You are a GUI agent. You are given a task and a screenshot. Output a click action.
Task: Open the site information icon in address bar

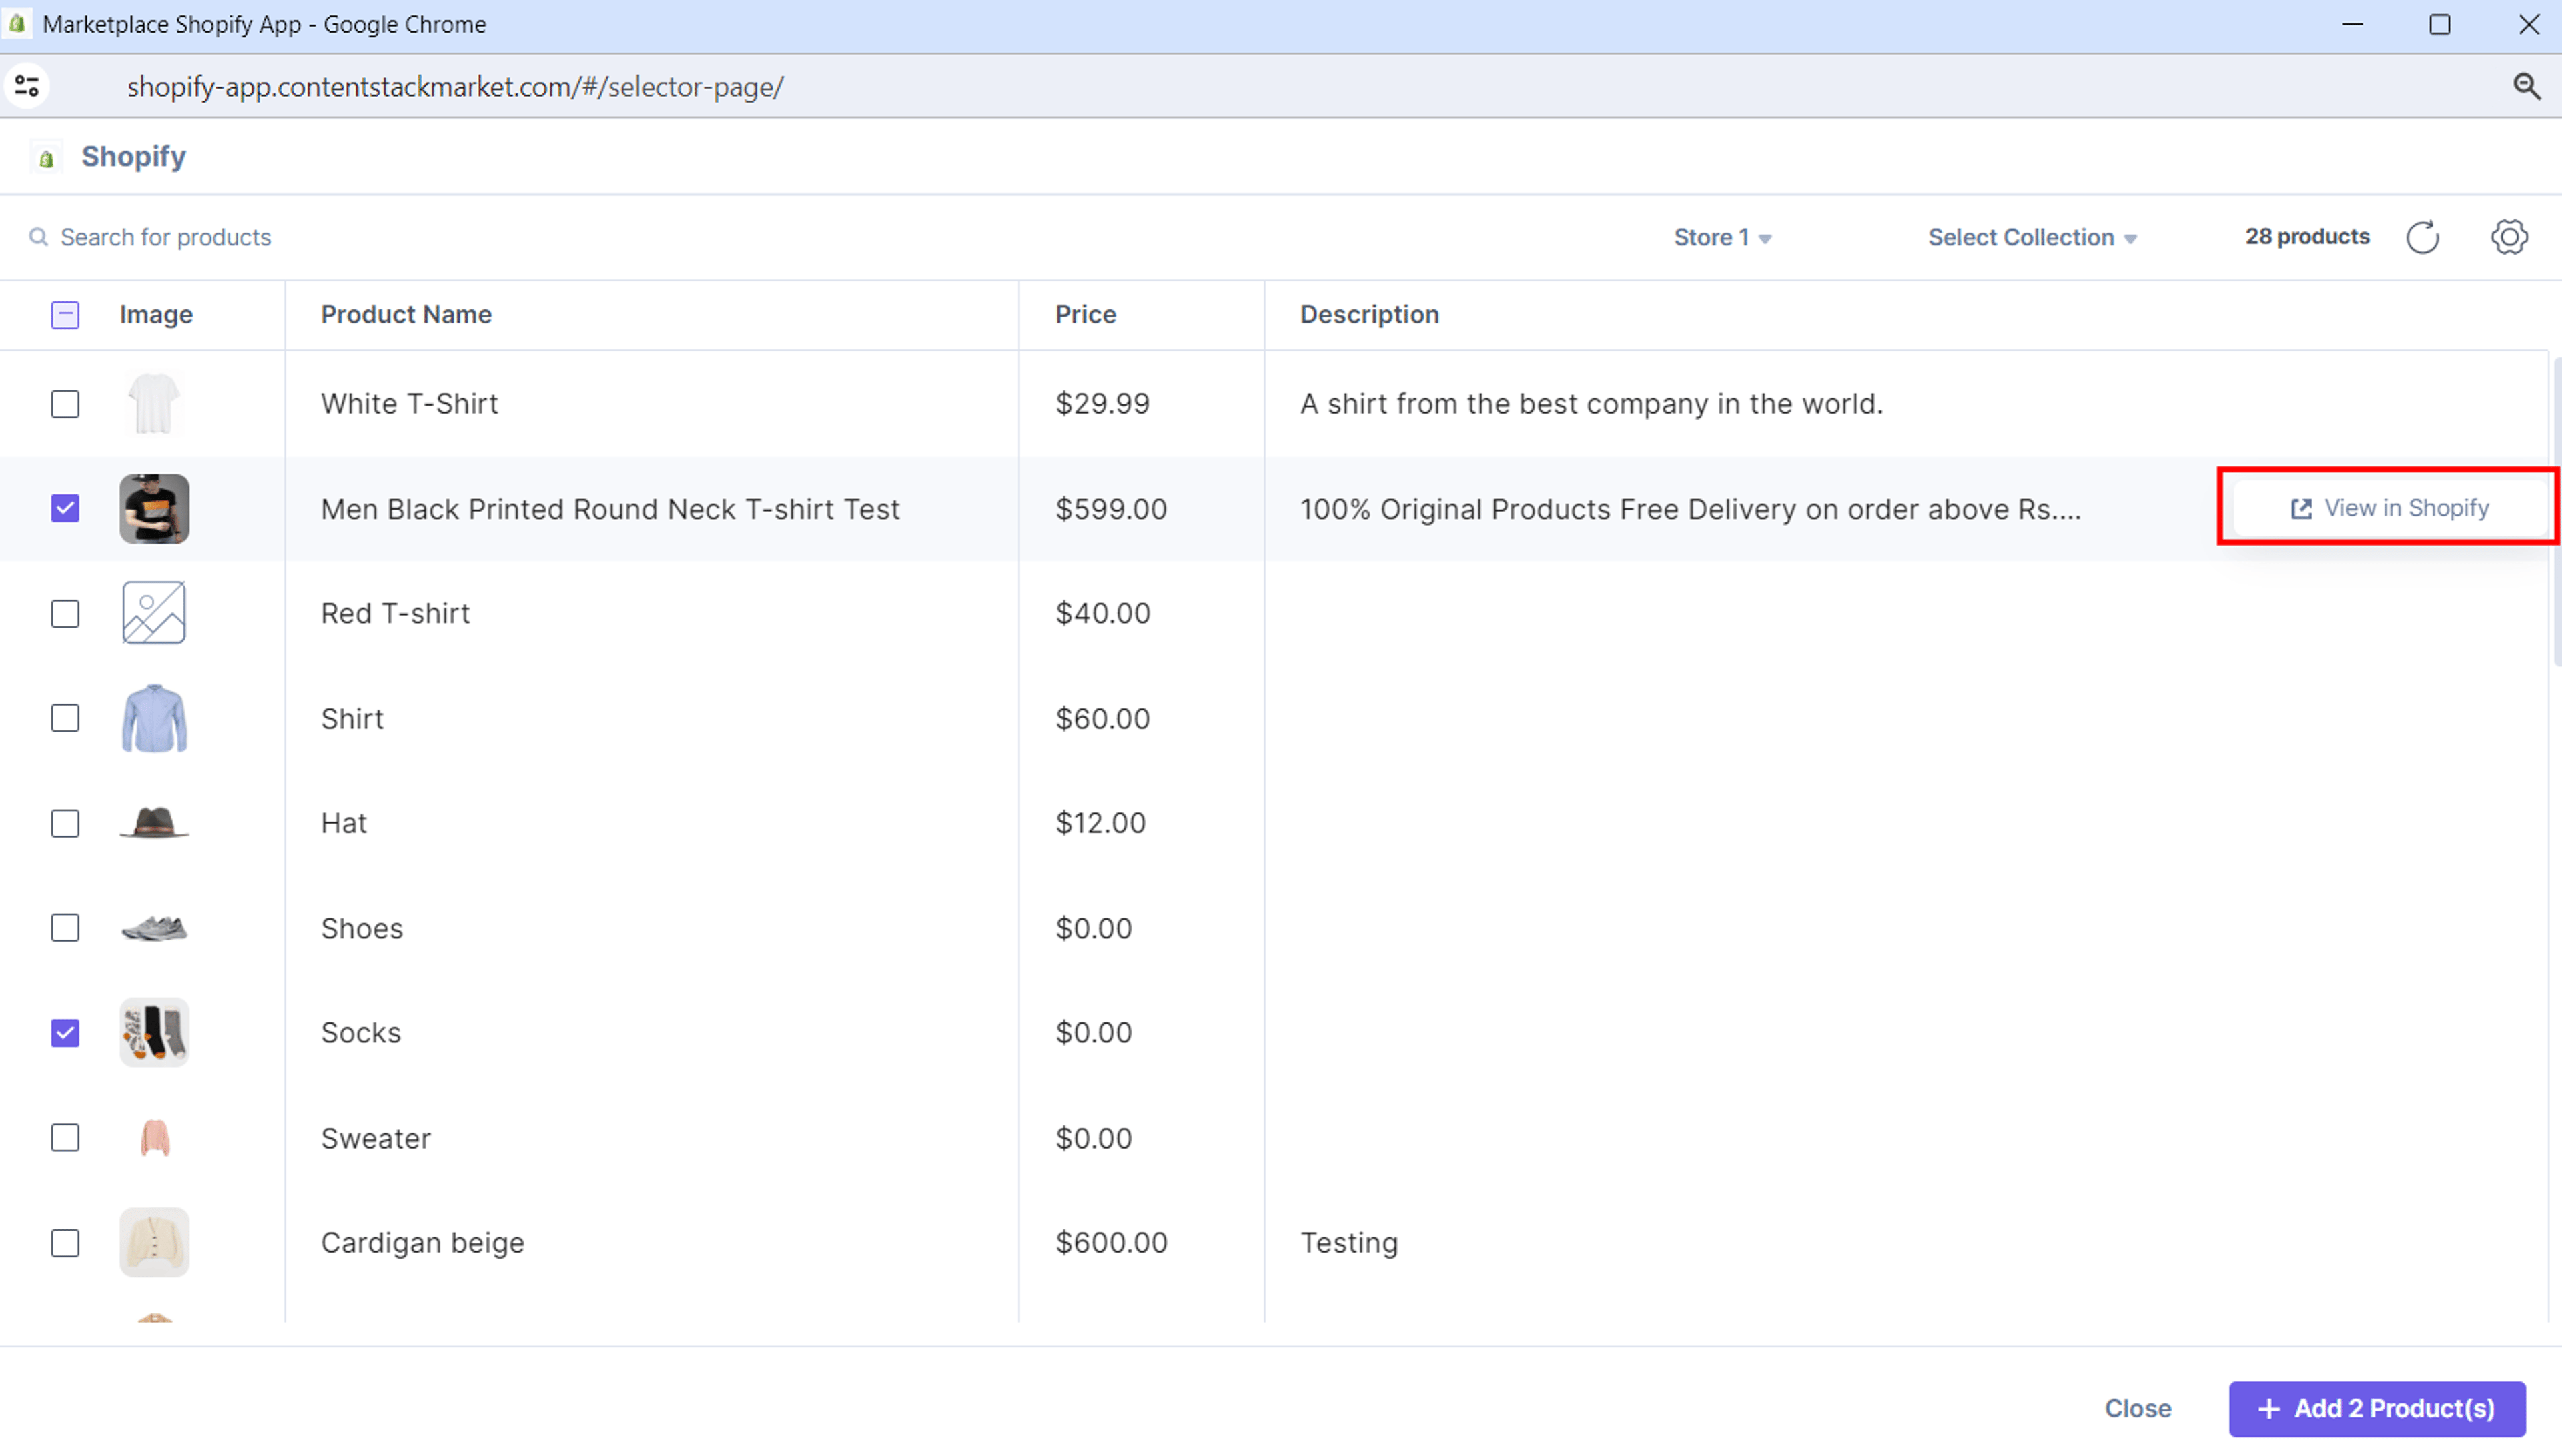(27, 86)
